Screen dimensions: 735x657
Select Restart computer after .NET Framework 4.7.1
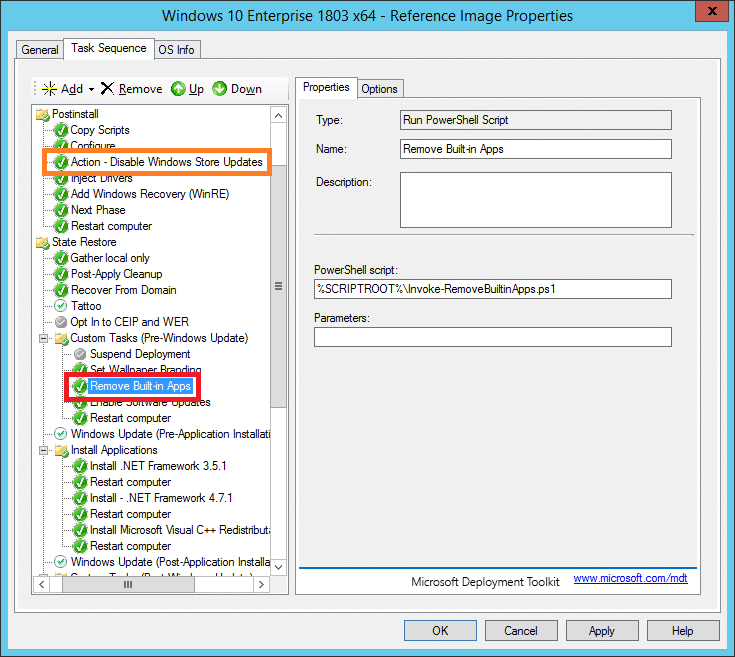pos(130,514)
